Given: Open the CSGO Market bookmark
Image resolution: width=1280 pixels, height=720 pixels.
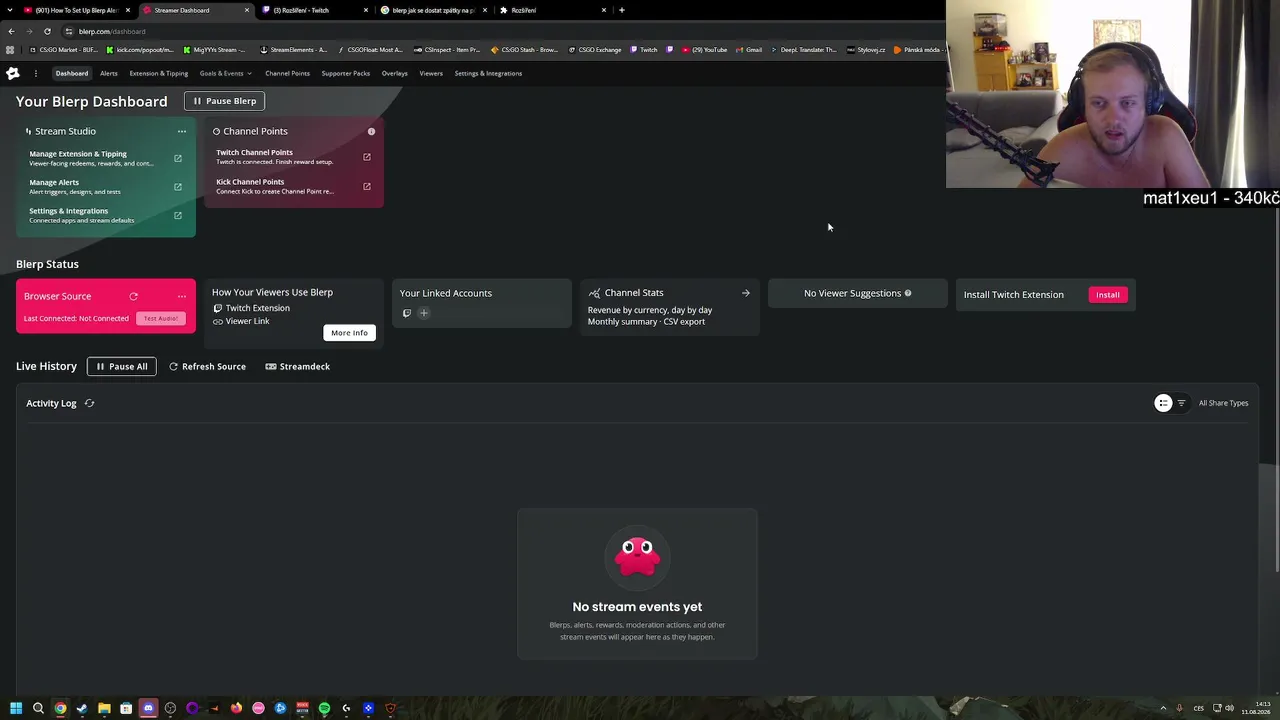Looking at the screenshot, I should click(64, 50).
